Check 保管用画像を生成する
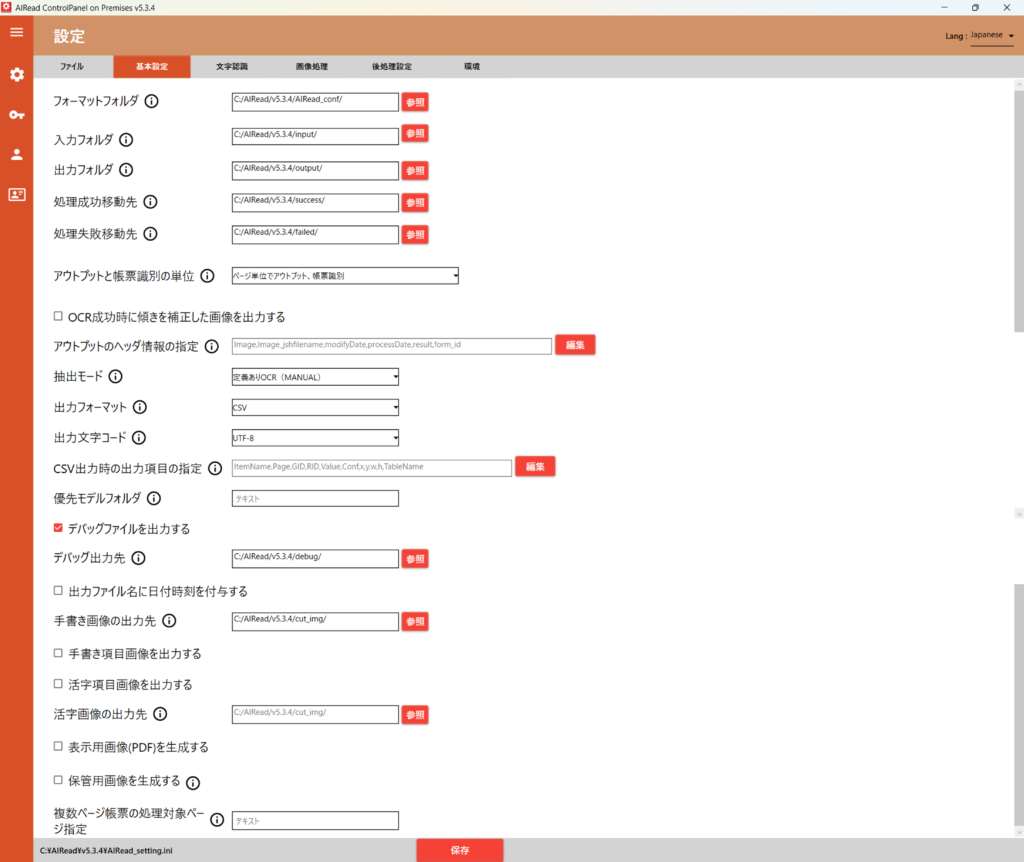Image resolution: width=1024 pixels, height=862 pixels. click(x=58, y=780)
